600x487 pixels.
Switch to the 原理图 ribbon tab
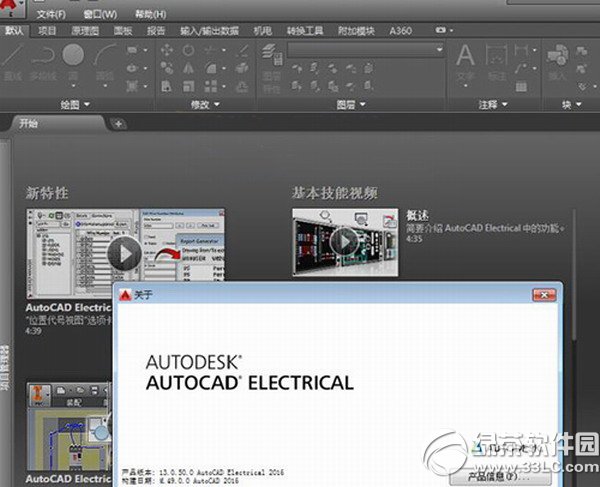[85, 31]
